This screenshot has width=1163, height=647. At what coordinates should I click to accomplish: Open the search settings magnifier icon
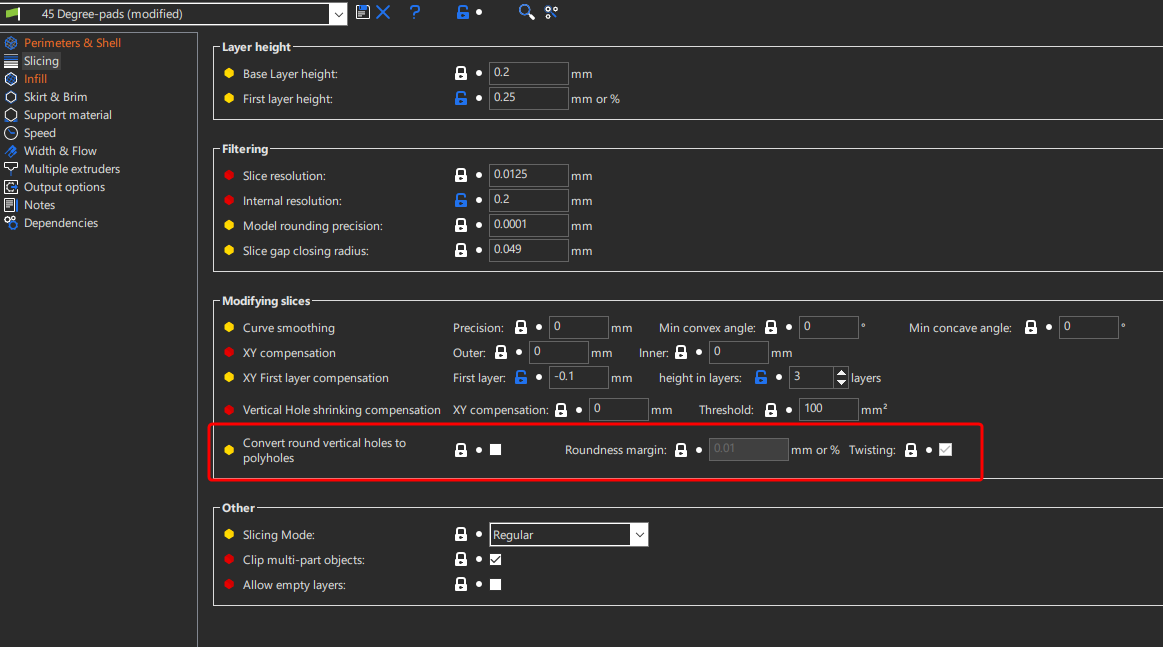tap(526, 12)
